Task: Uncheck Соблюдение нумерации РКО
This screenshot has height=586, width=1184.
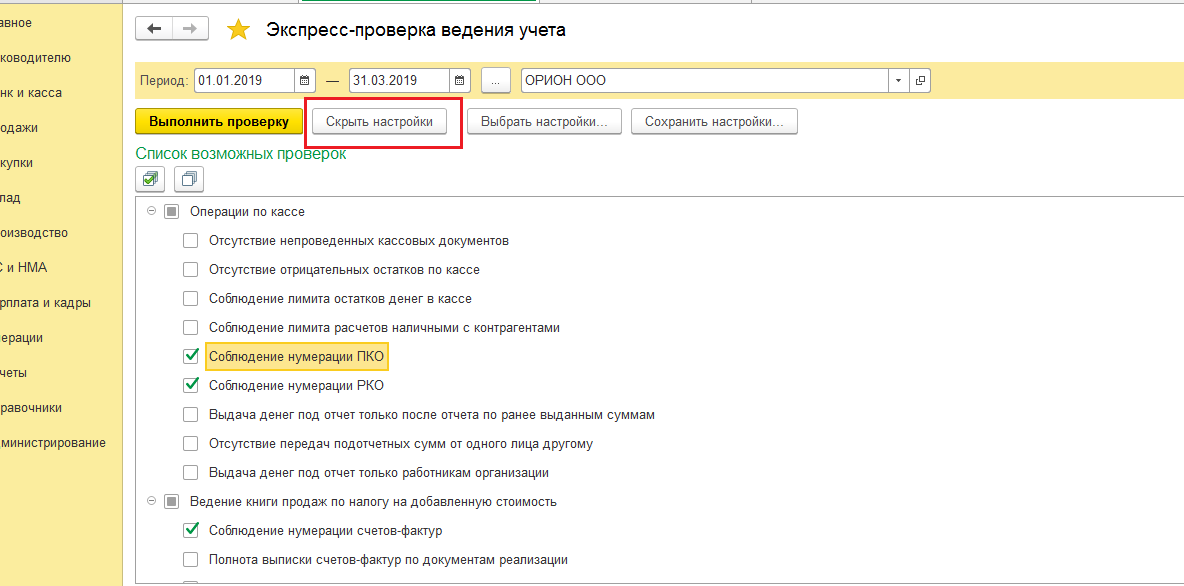Action: [x=191, y=385]
